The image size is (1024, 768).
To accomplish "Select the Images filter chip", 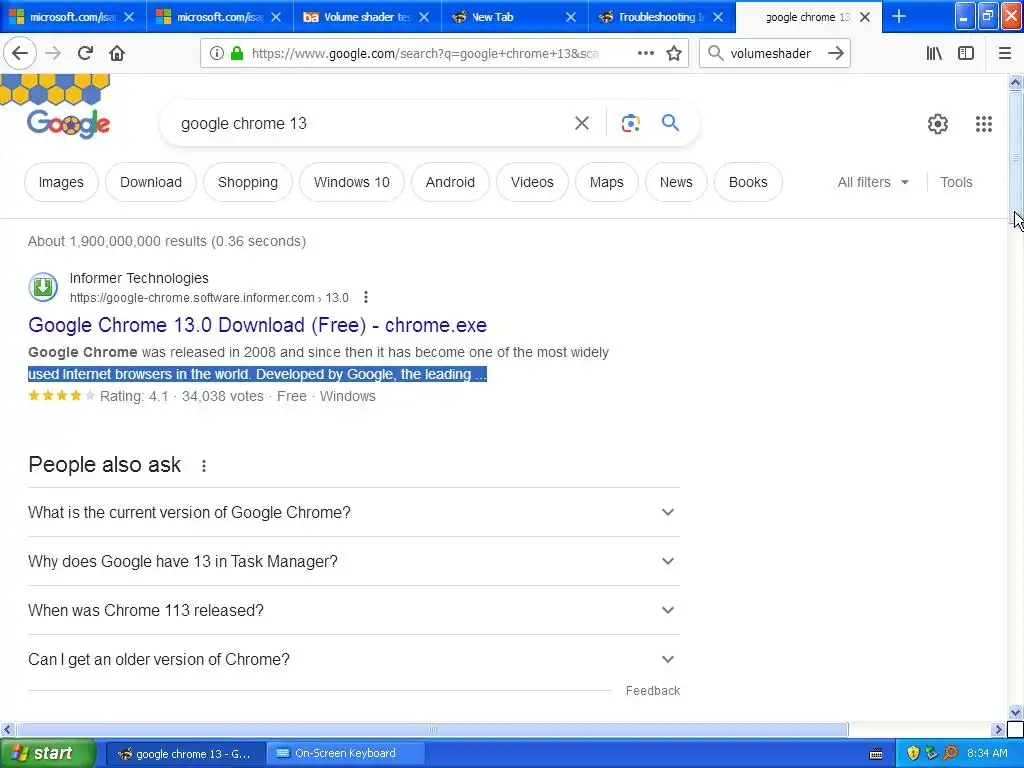I will [x=61, y=182].
